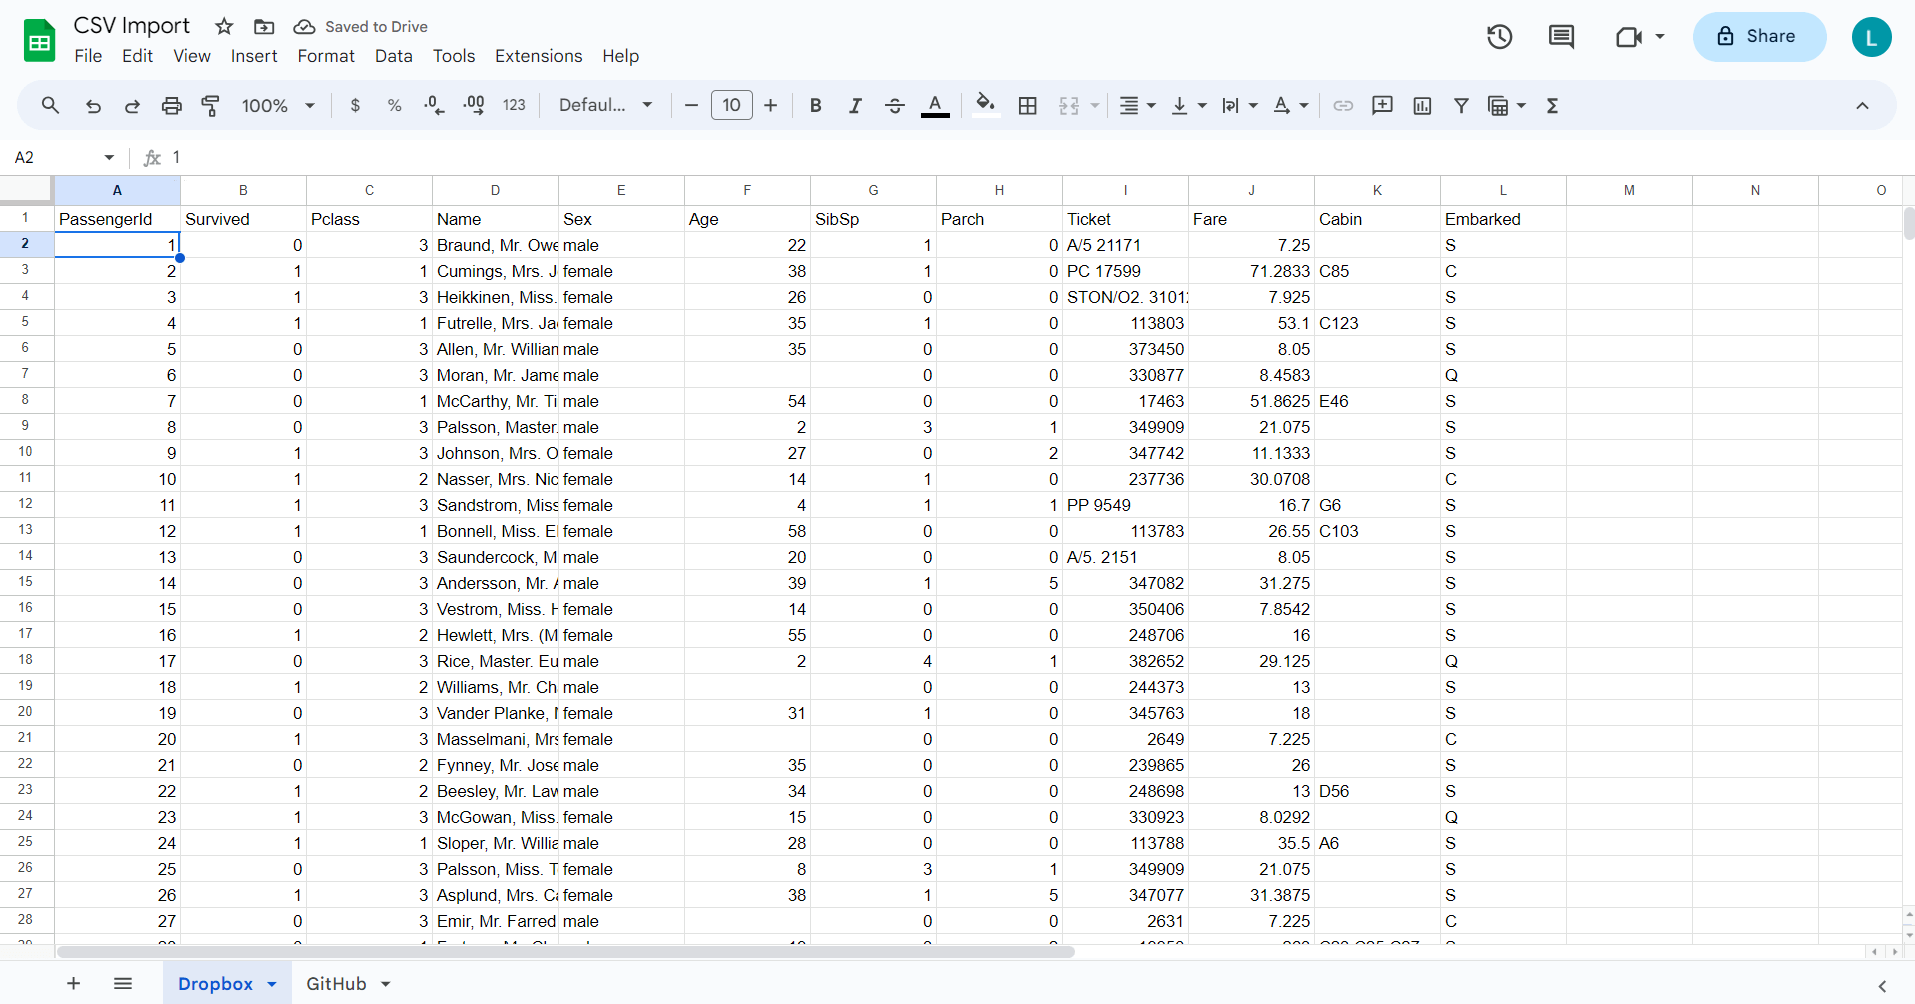The width and height of the screenshot is (1915, 1004).
Task: Open the Dropbox sheet tab menu
Action: (270, 983)
